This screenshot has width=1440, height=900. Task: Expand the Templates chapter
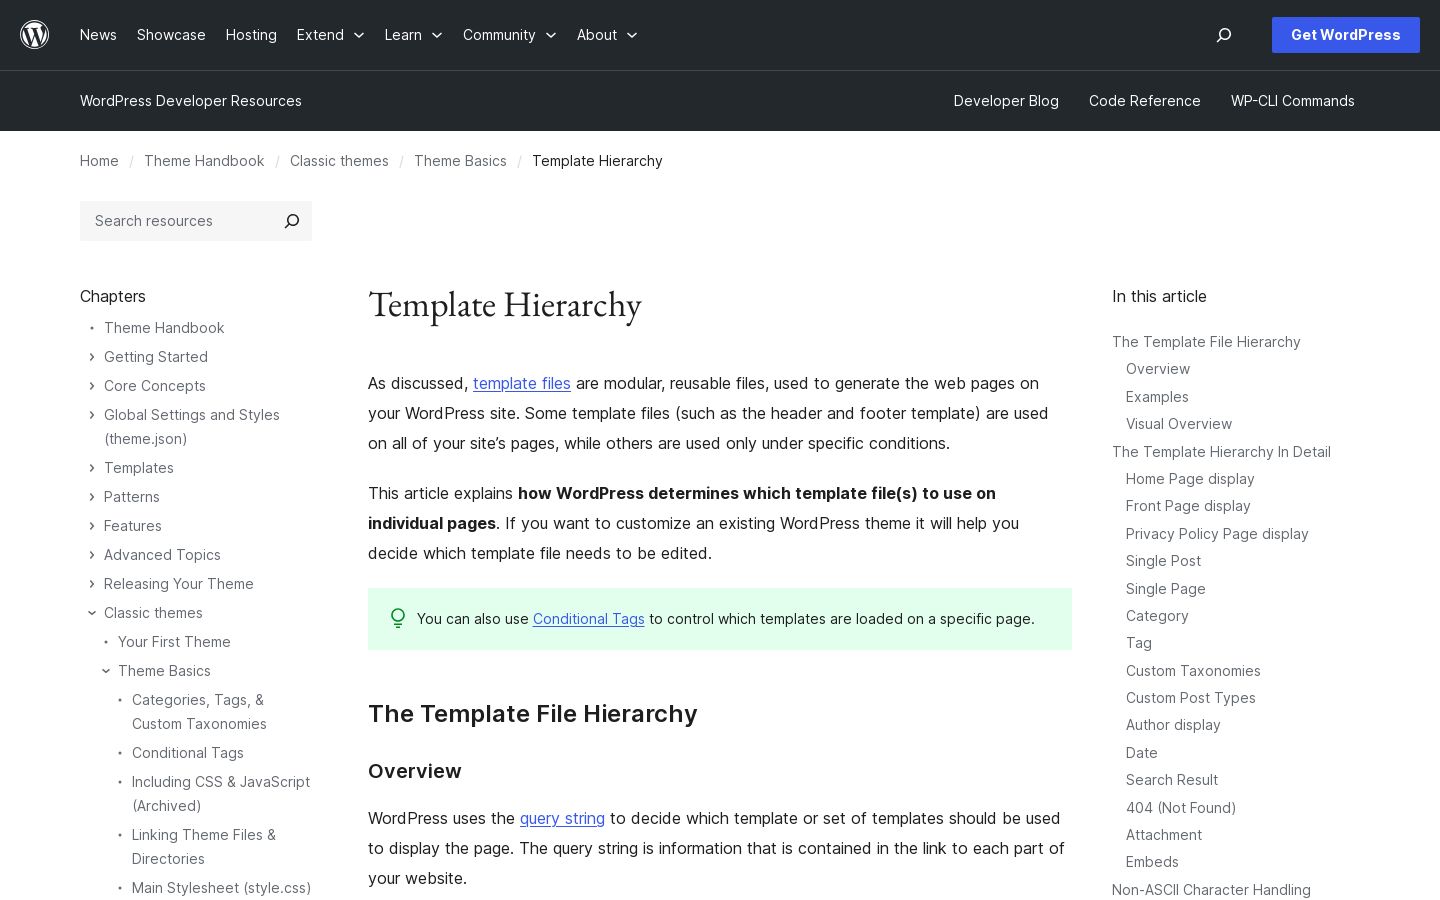92,468
